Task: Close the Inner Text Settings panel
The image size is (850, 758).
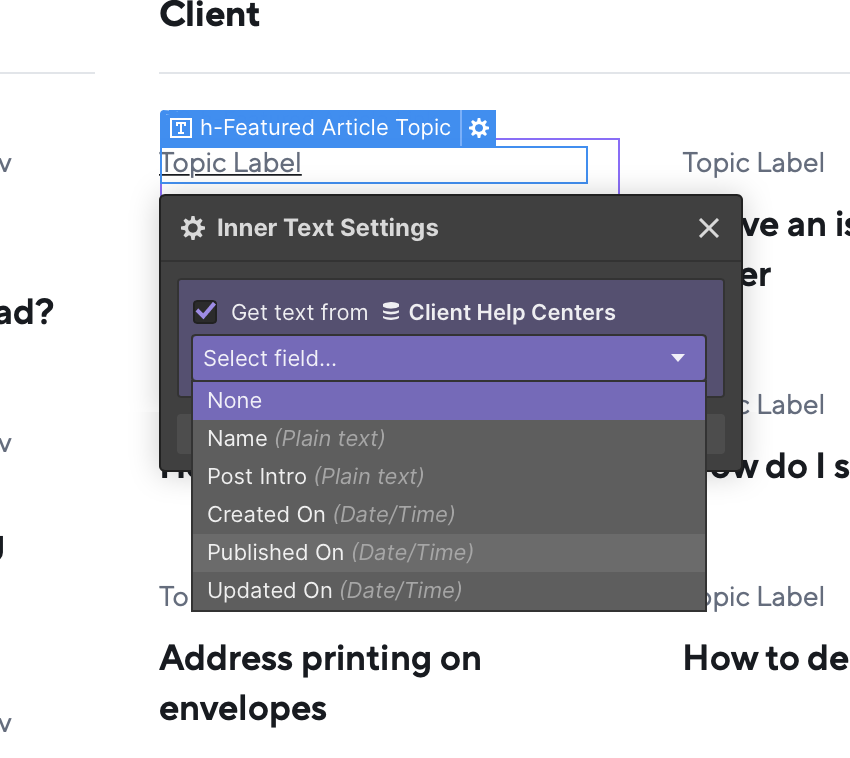Action: (709, 228)
